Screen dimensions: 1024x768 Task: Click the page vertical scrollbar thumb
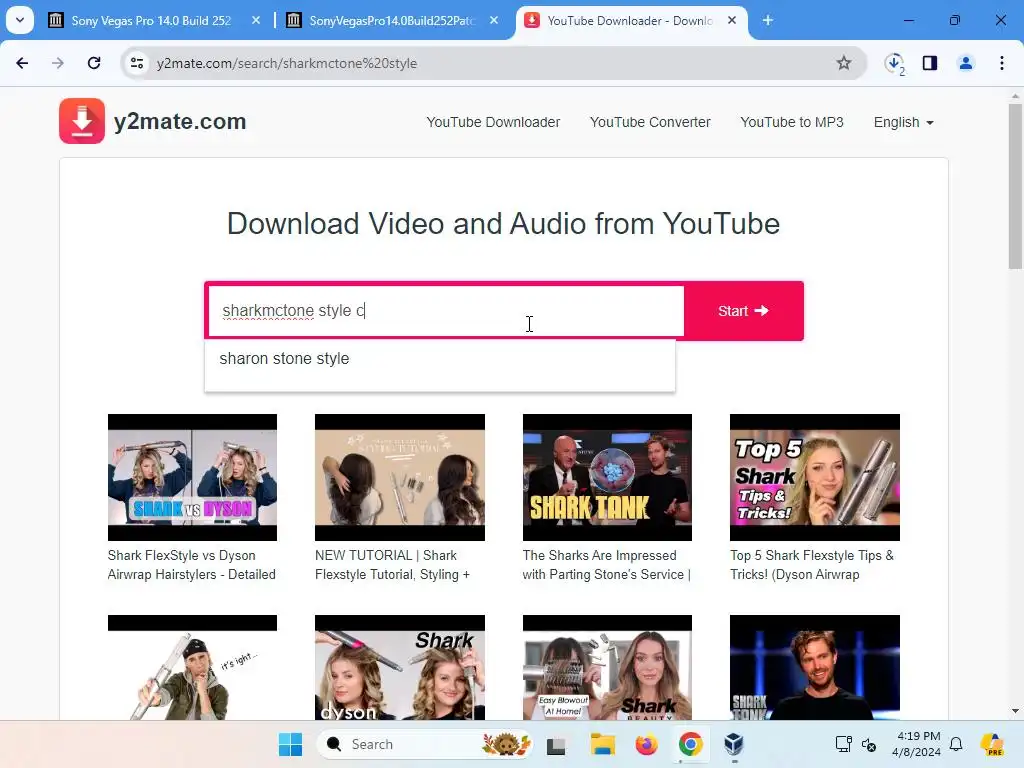click(1015, 186)
